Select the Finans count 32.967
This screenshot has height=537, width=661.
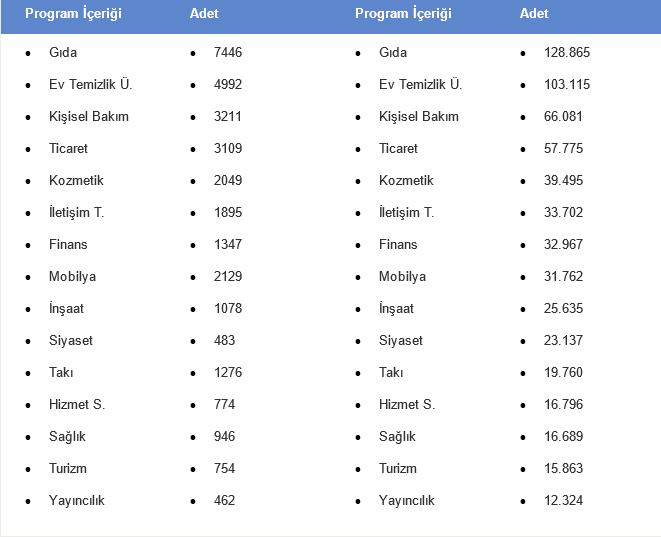click(563, 244)
